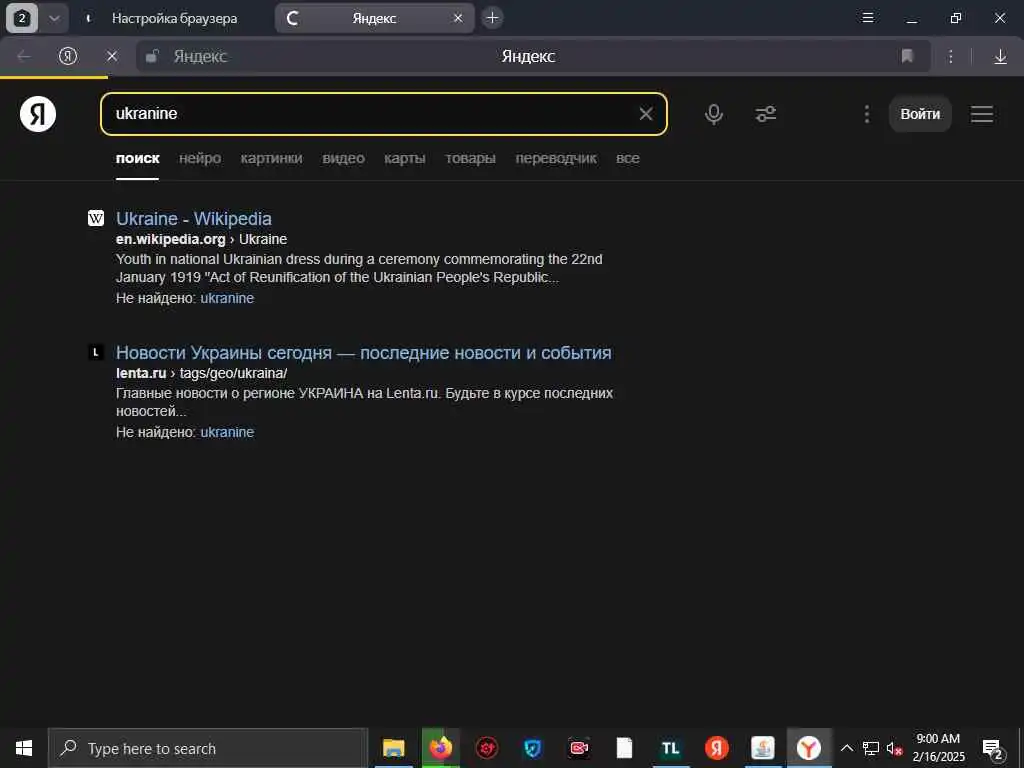This screenshot has height=768, width=1024.
Task: Click the lenta.ru breadcrumb
Action: click(141, 373)
